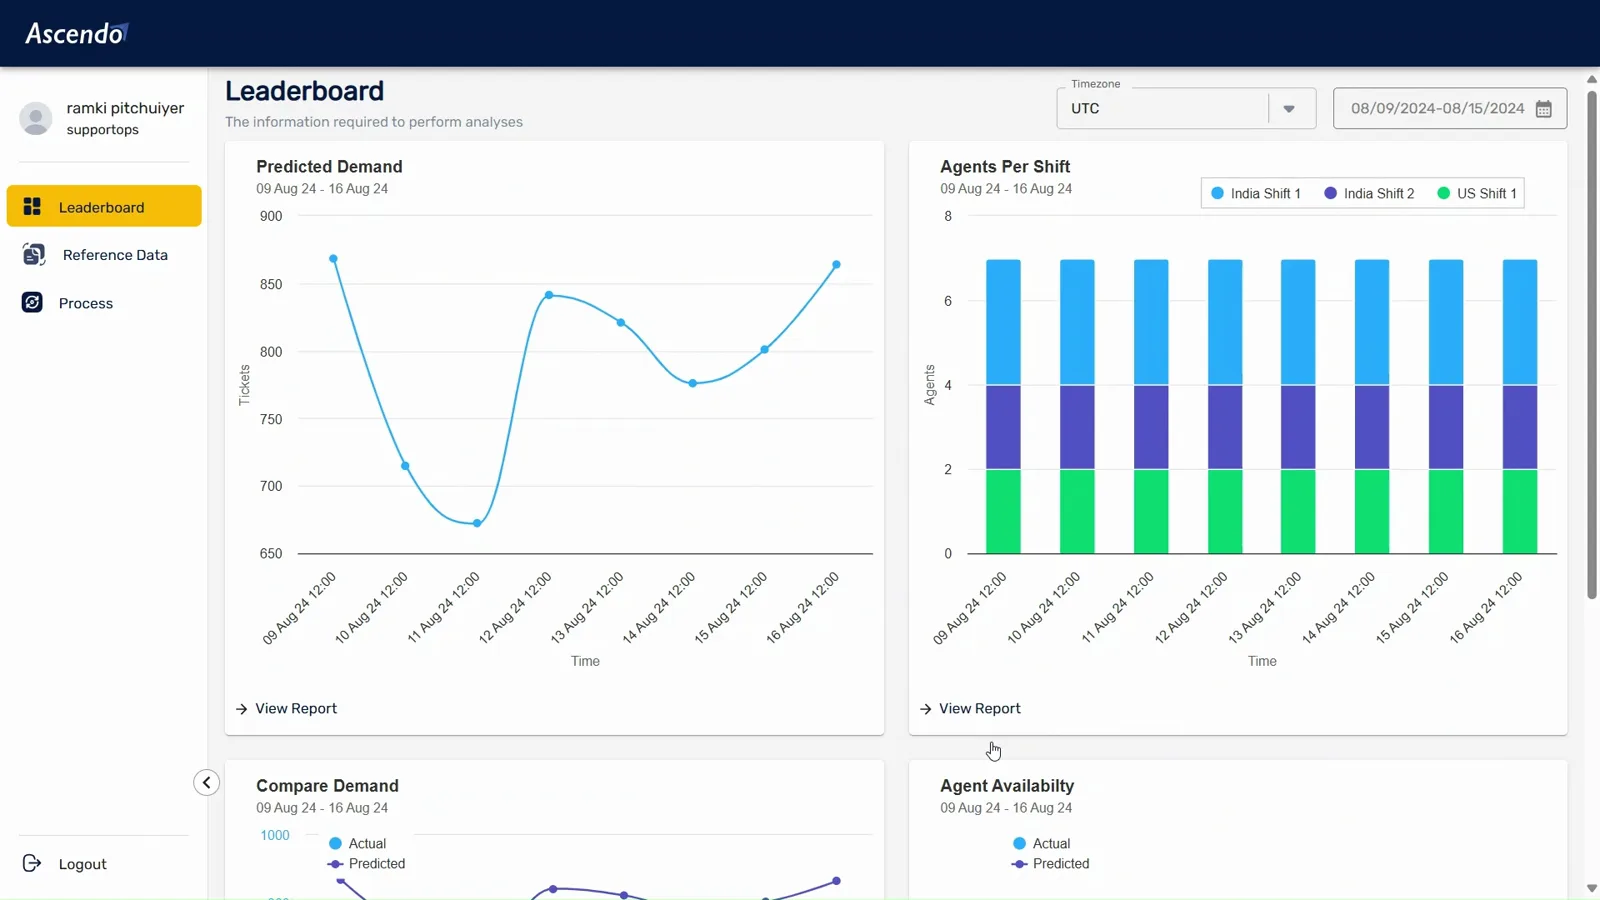Click the 16 Aug US Shift 1 bar segment
1600x900 pixels.
point(1520,511)
